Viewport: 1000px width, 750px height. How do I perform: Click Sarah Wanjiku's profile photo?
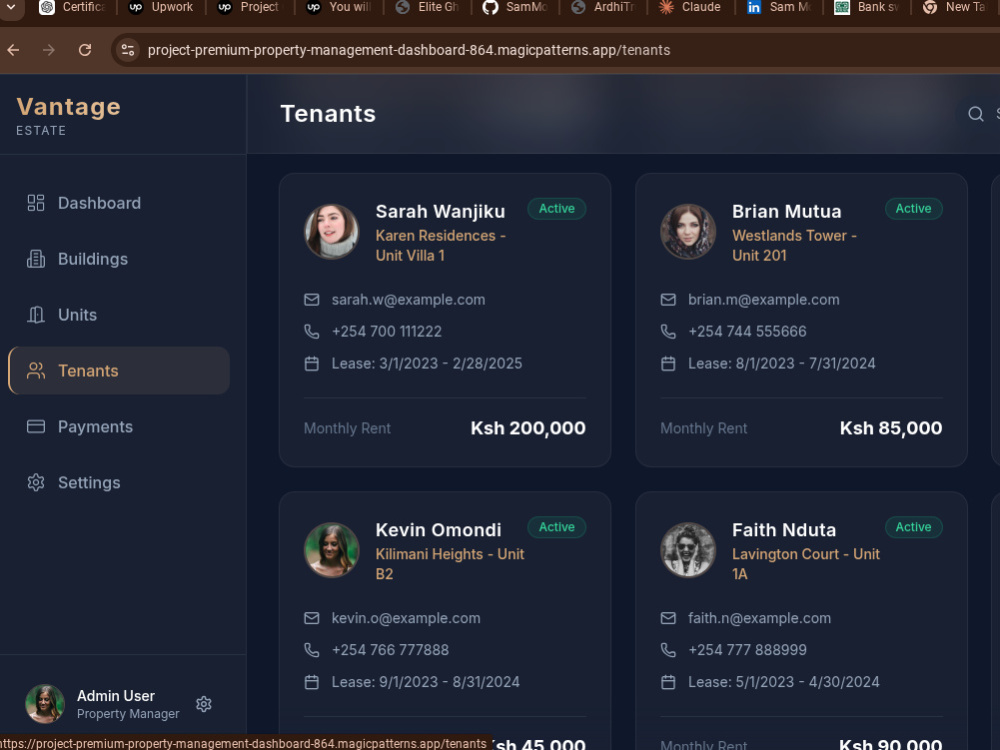pos(331,232)
